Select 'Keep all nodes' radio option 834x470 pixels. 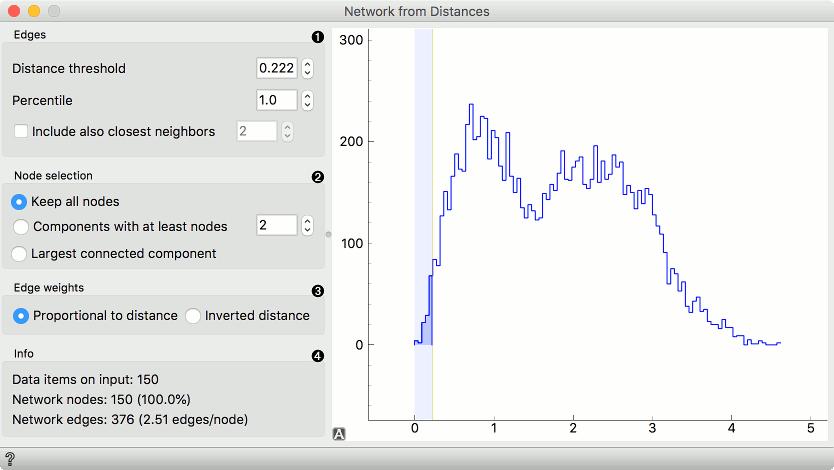coord(19,201)
